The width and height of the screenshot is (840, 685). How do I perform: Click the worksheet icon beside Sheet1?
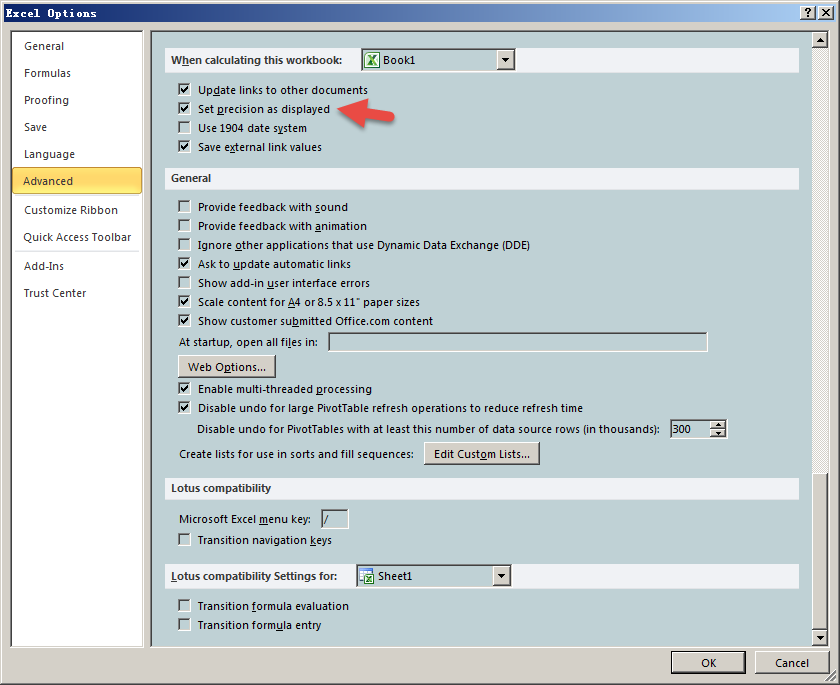[x=366, y=576]
